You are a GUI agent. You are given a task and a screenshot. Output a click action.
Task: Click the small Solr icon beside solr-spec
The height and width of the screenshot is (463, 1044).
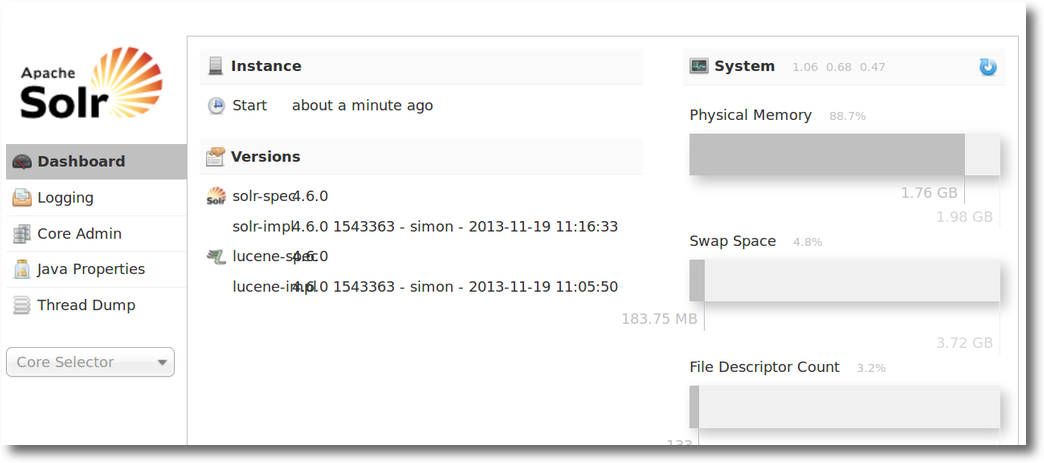pyautogui.click(x=216, y=196)
